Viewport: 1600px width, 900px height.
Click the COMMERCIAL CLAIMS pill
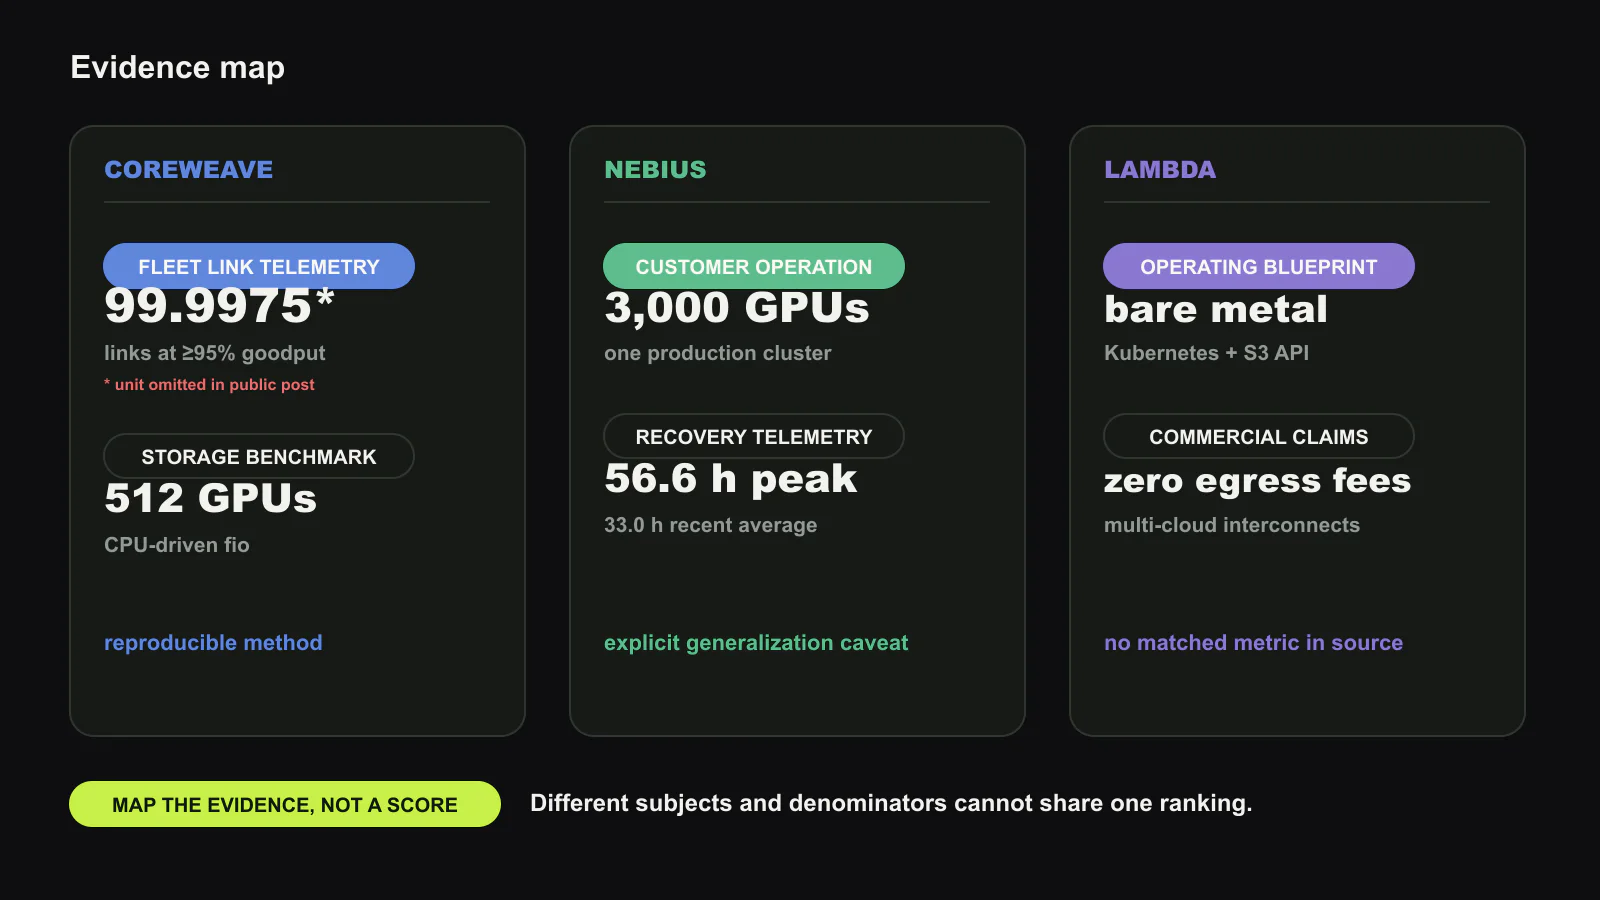click(x=1259, y=436)
